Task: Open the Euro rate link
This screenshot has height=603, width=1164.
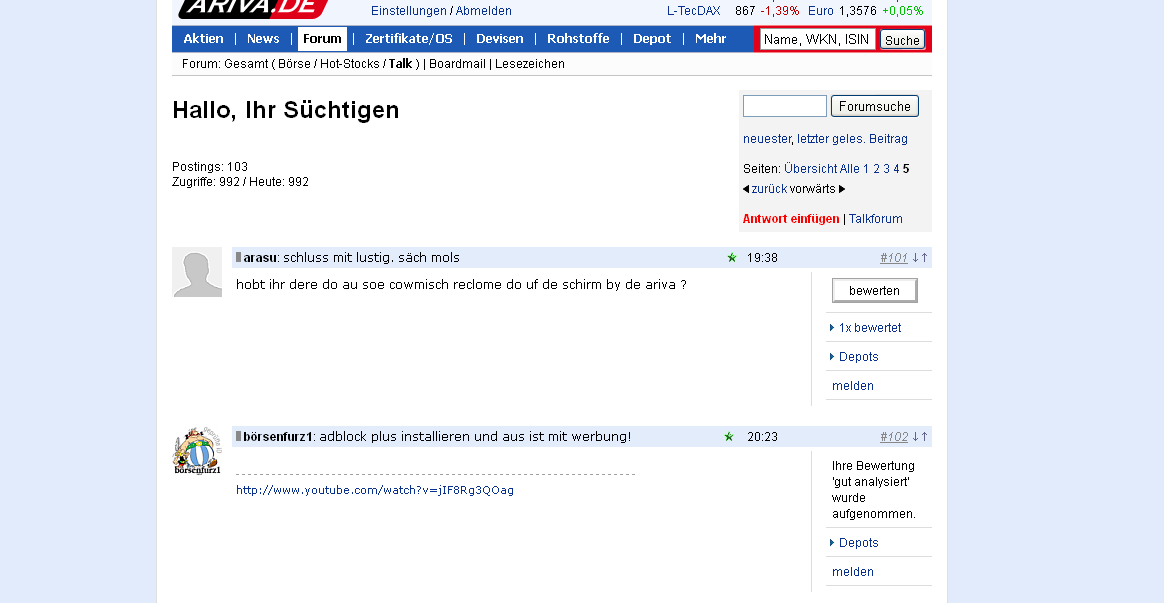Action: point(820,11)
